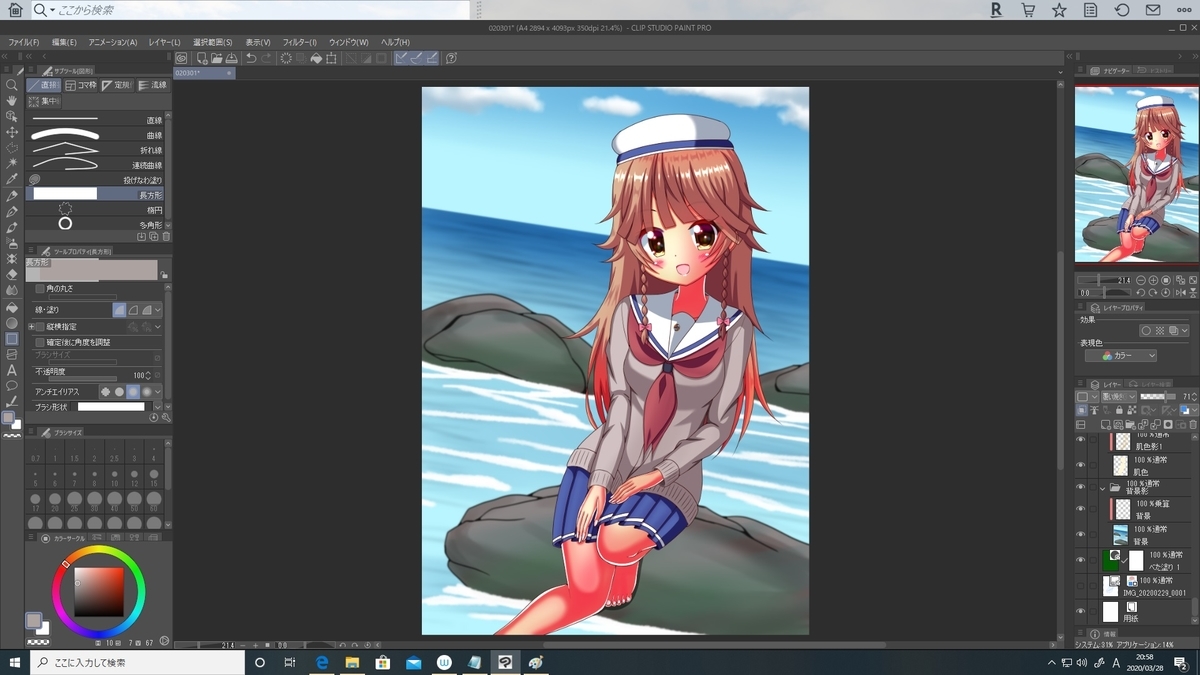Screen dimensions: 1200x675
Task: Click the Redo arrow in command bar
Action: tap(267, 58)
